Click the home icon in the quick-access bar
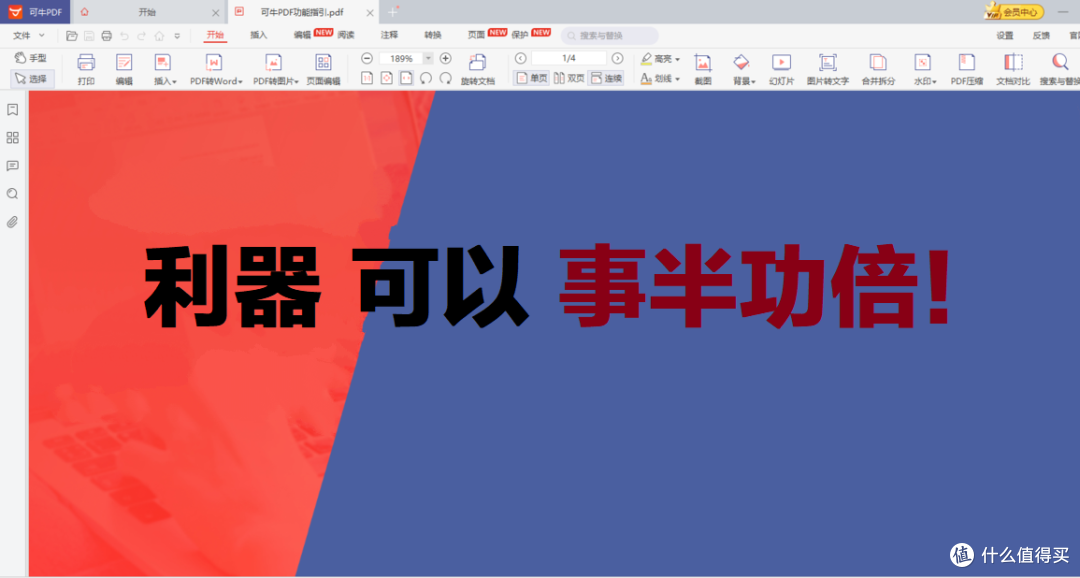The height and width of the screenshot is (578, 1080). tap(159, 36)
